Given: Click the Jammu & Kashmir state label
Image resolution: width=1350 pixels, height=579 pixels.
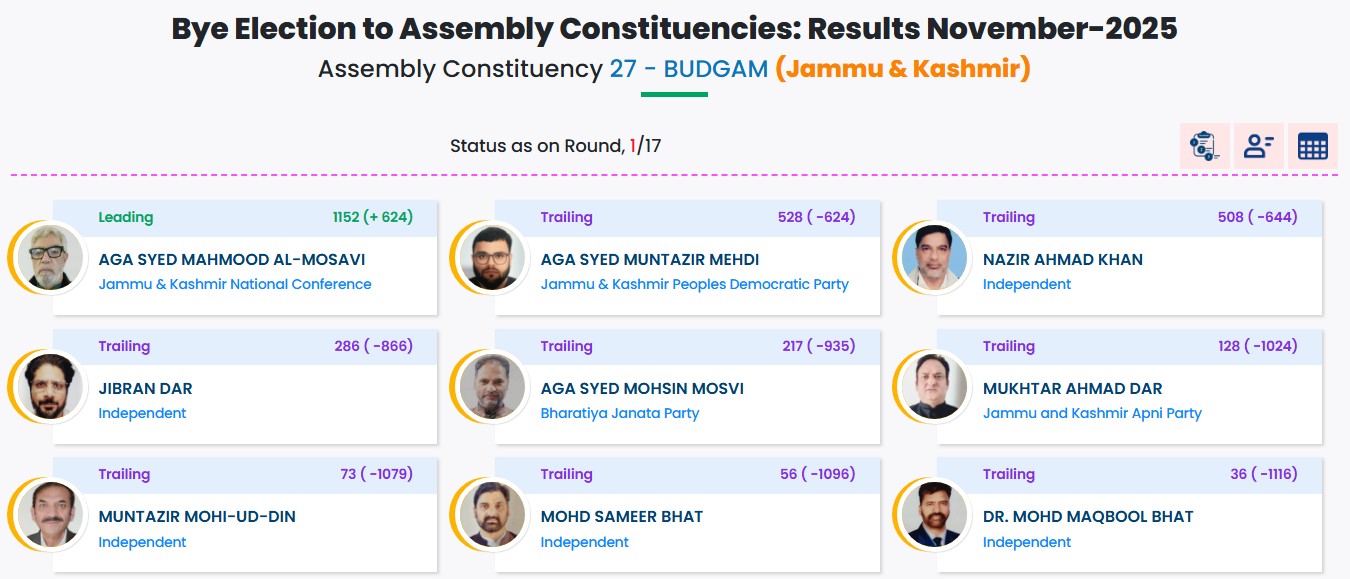Looking at the screenshot, I should [902, 69].
